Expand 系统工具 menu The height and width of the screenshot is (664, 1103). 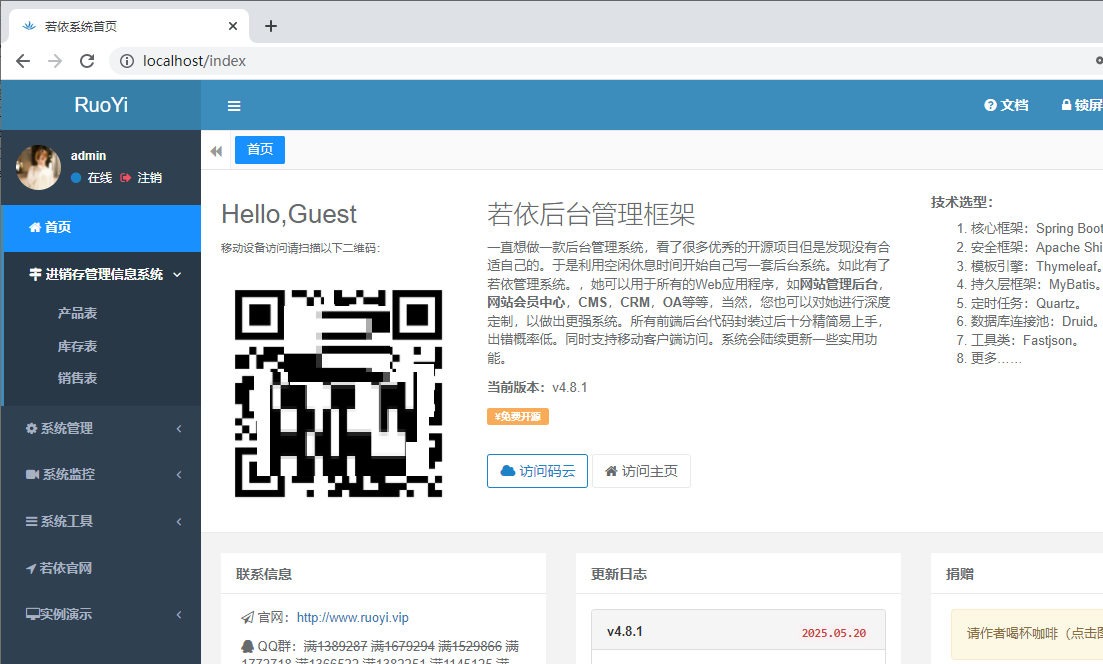(x=101, y=521)
